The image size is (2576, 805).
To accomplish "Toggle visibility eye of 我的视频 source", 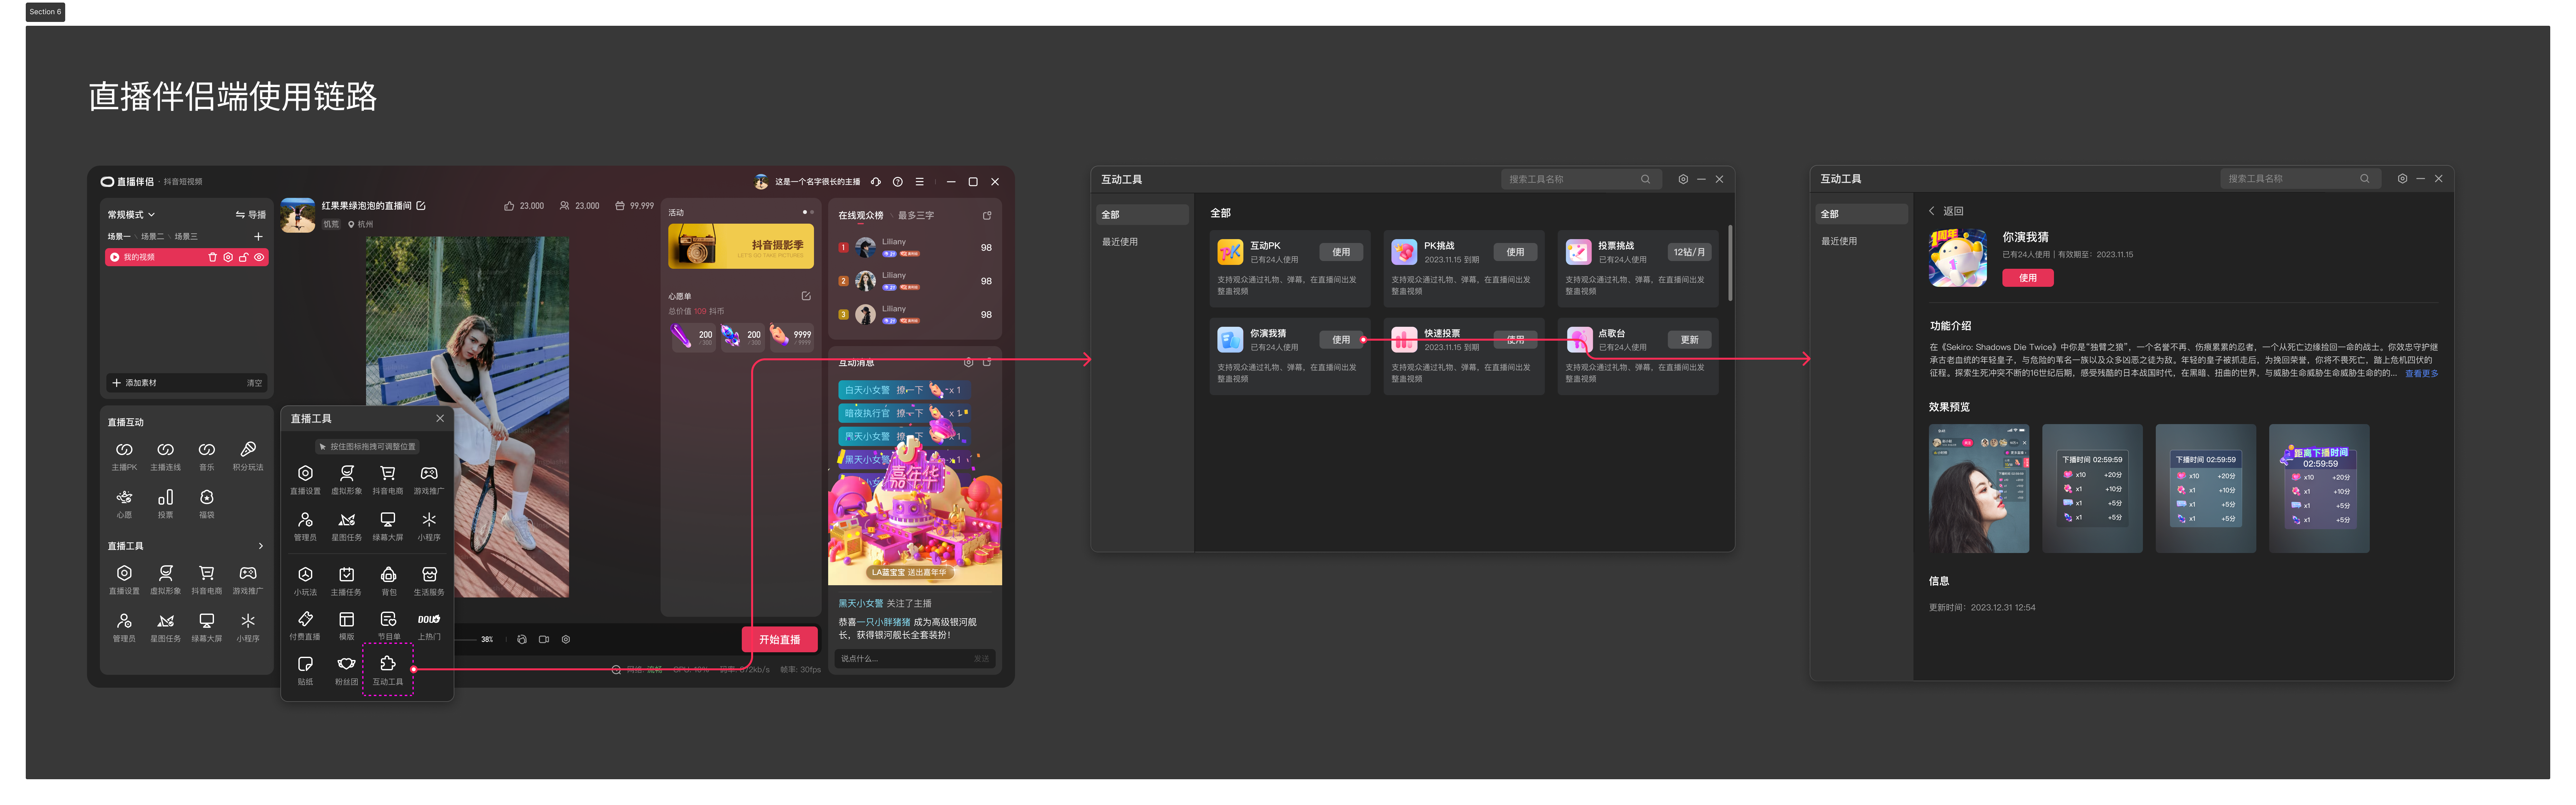I will pos(259,257).
